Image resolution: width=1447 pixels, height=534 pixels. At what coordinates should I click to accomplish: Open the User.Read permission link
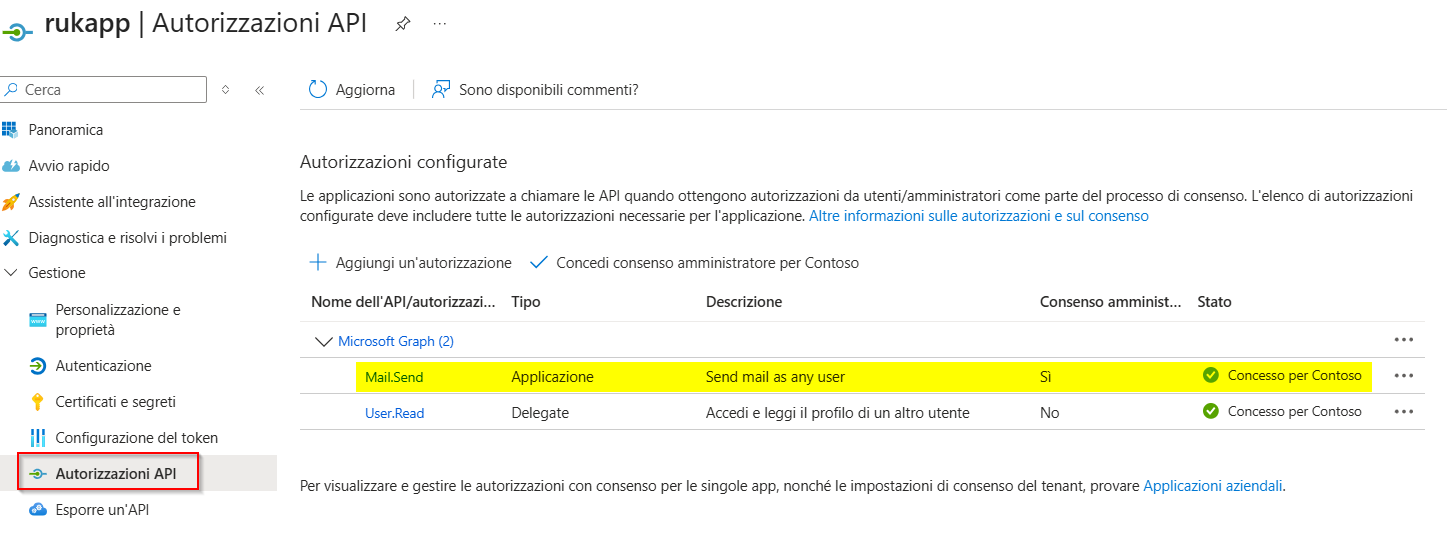click(x=394, y=413)
